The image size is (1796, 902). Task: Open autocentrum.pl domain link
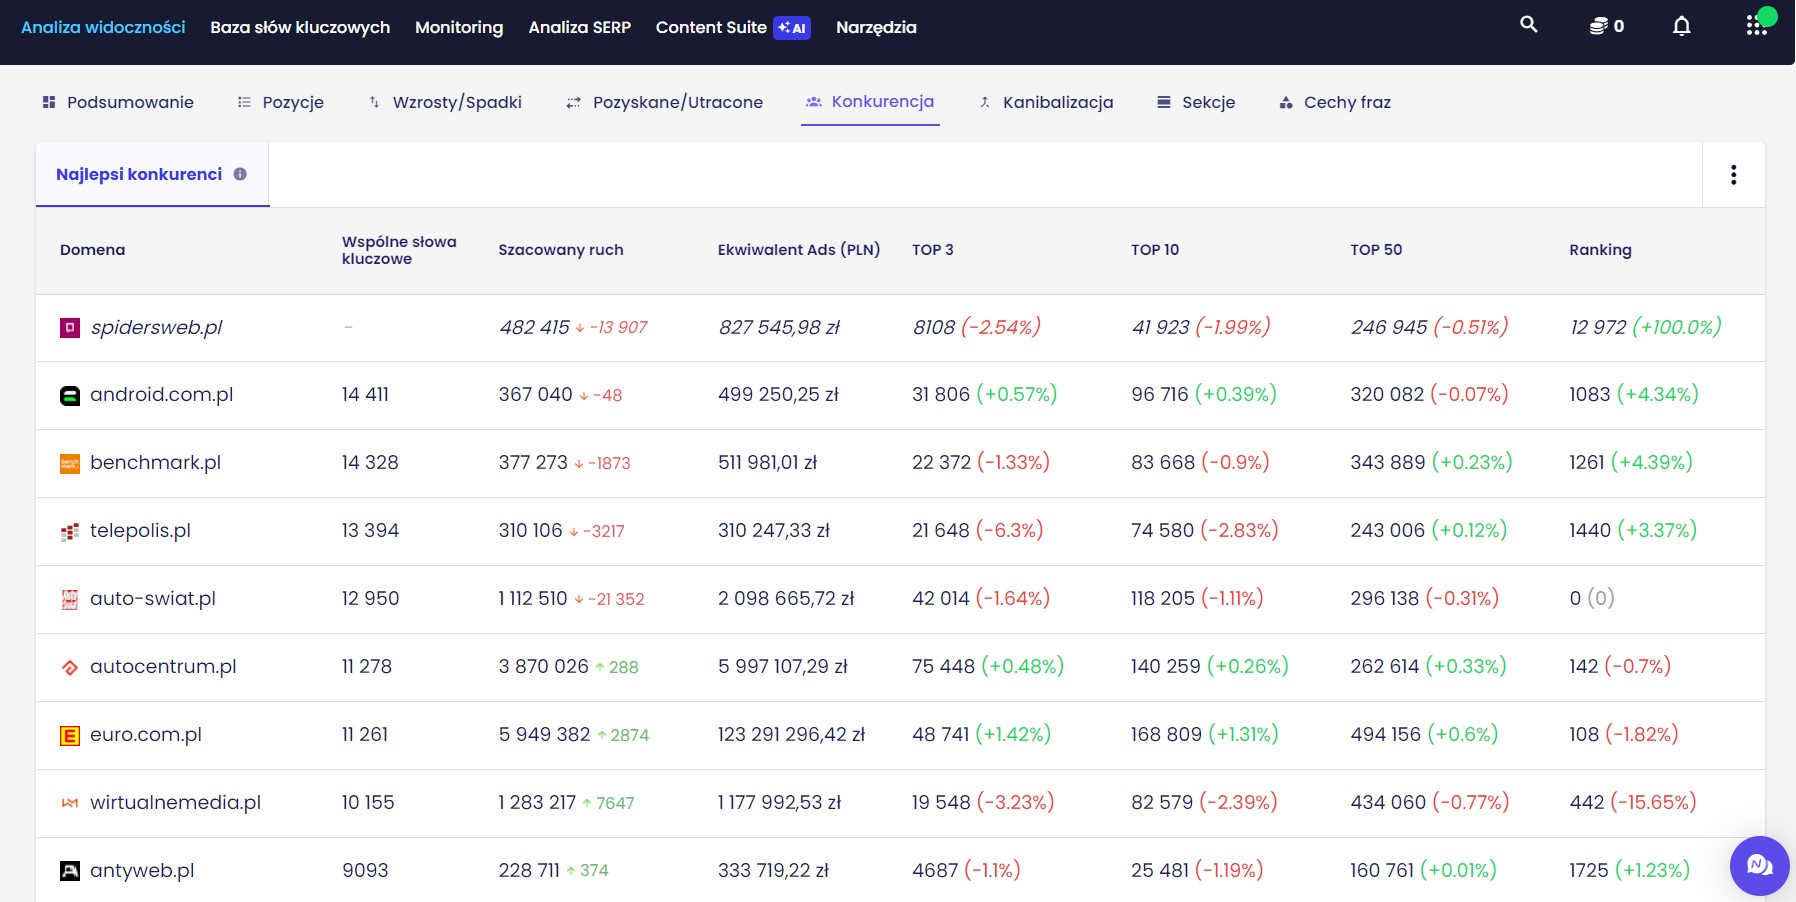[x=163, y=667]
